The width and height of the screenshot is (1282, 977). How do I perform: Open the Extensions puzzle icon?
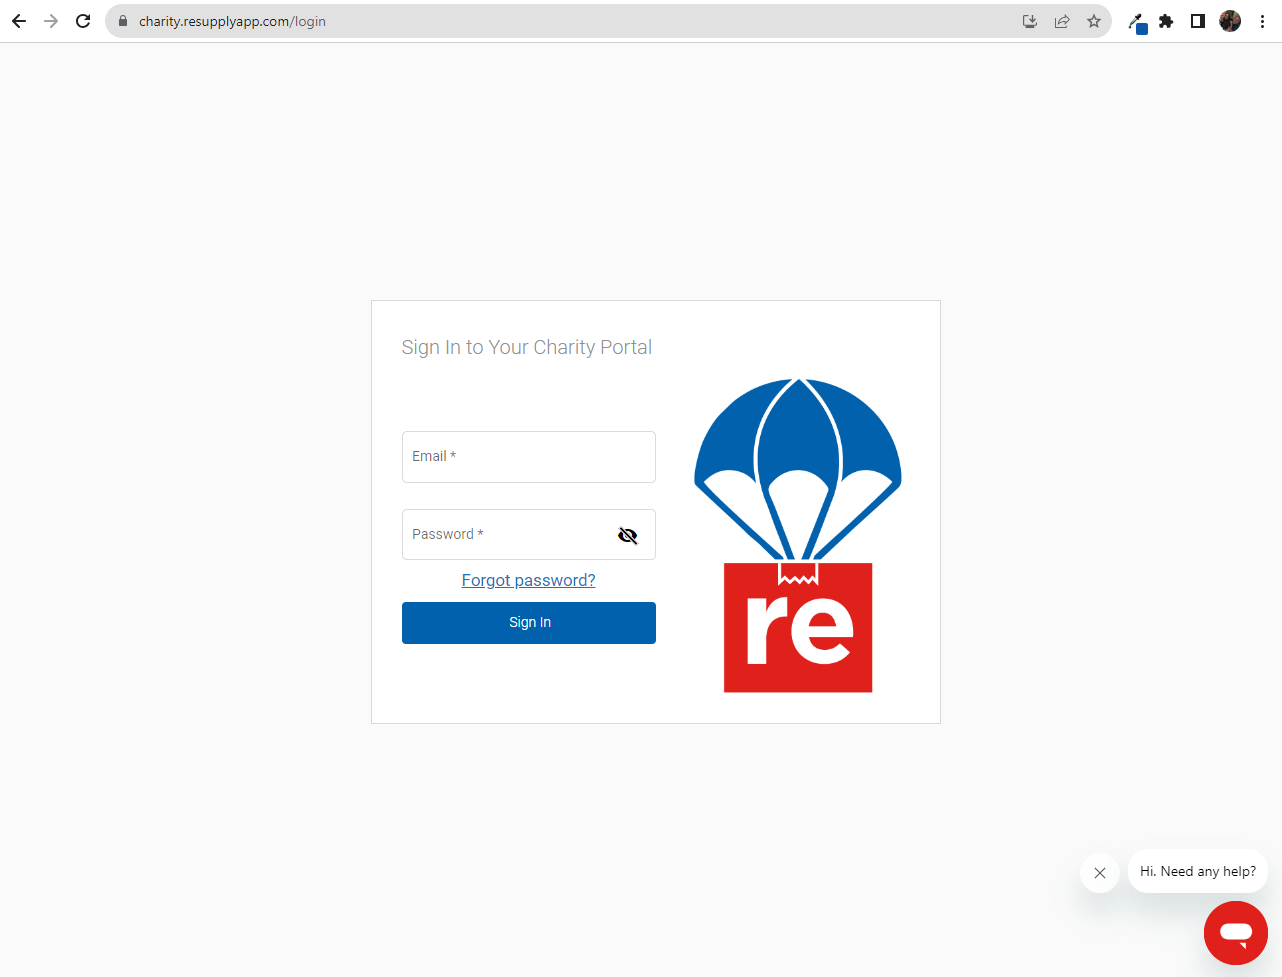[x=1166, y=21]
